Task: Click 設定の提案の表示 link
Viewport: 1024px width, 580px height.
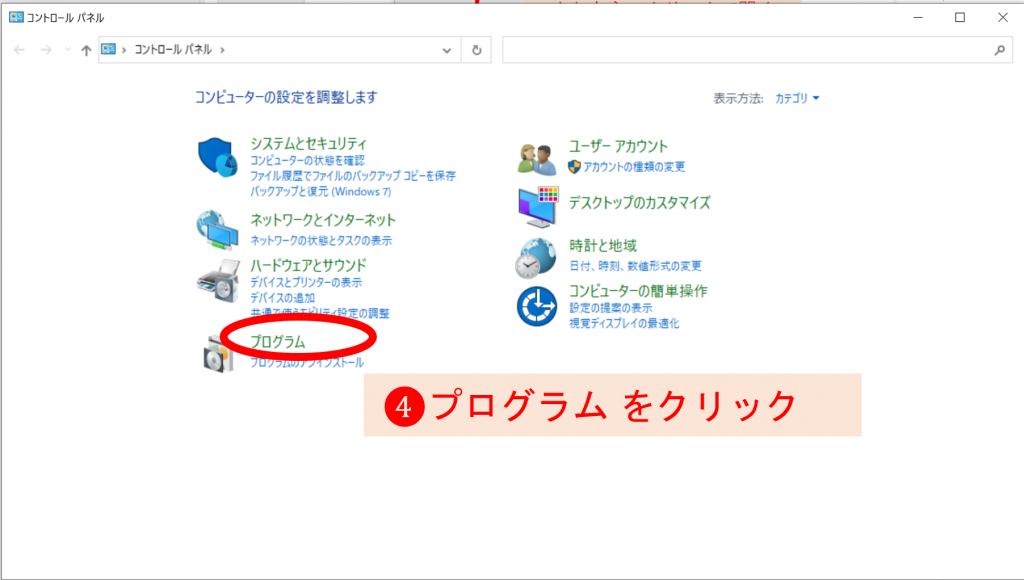Action: tap(610, 308)
